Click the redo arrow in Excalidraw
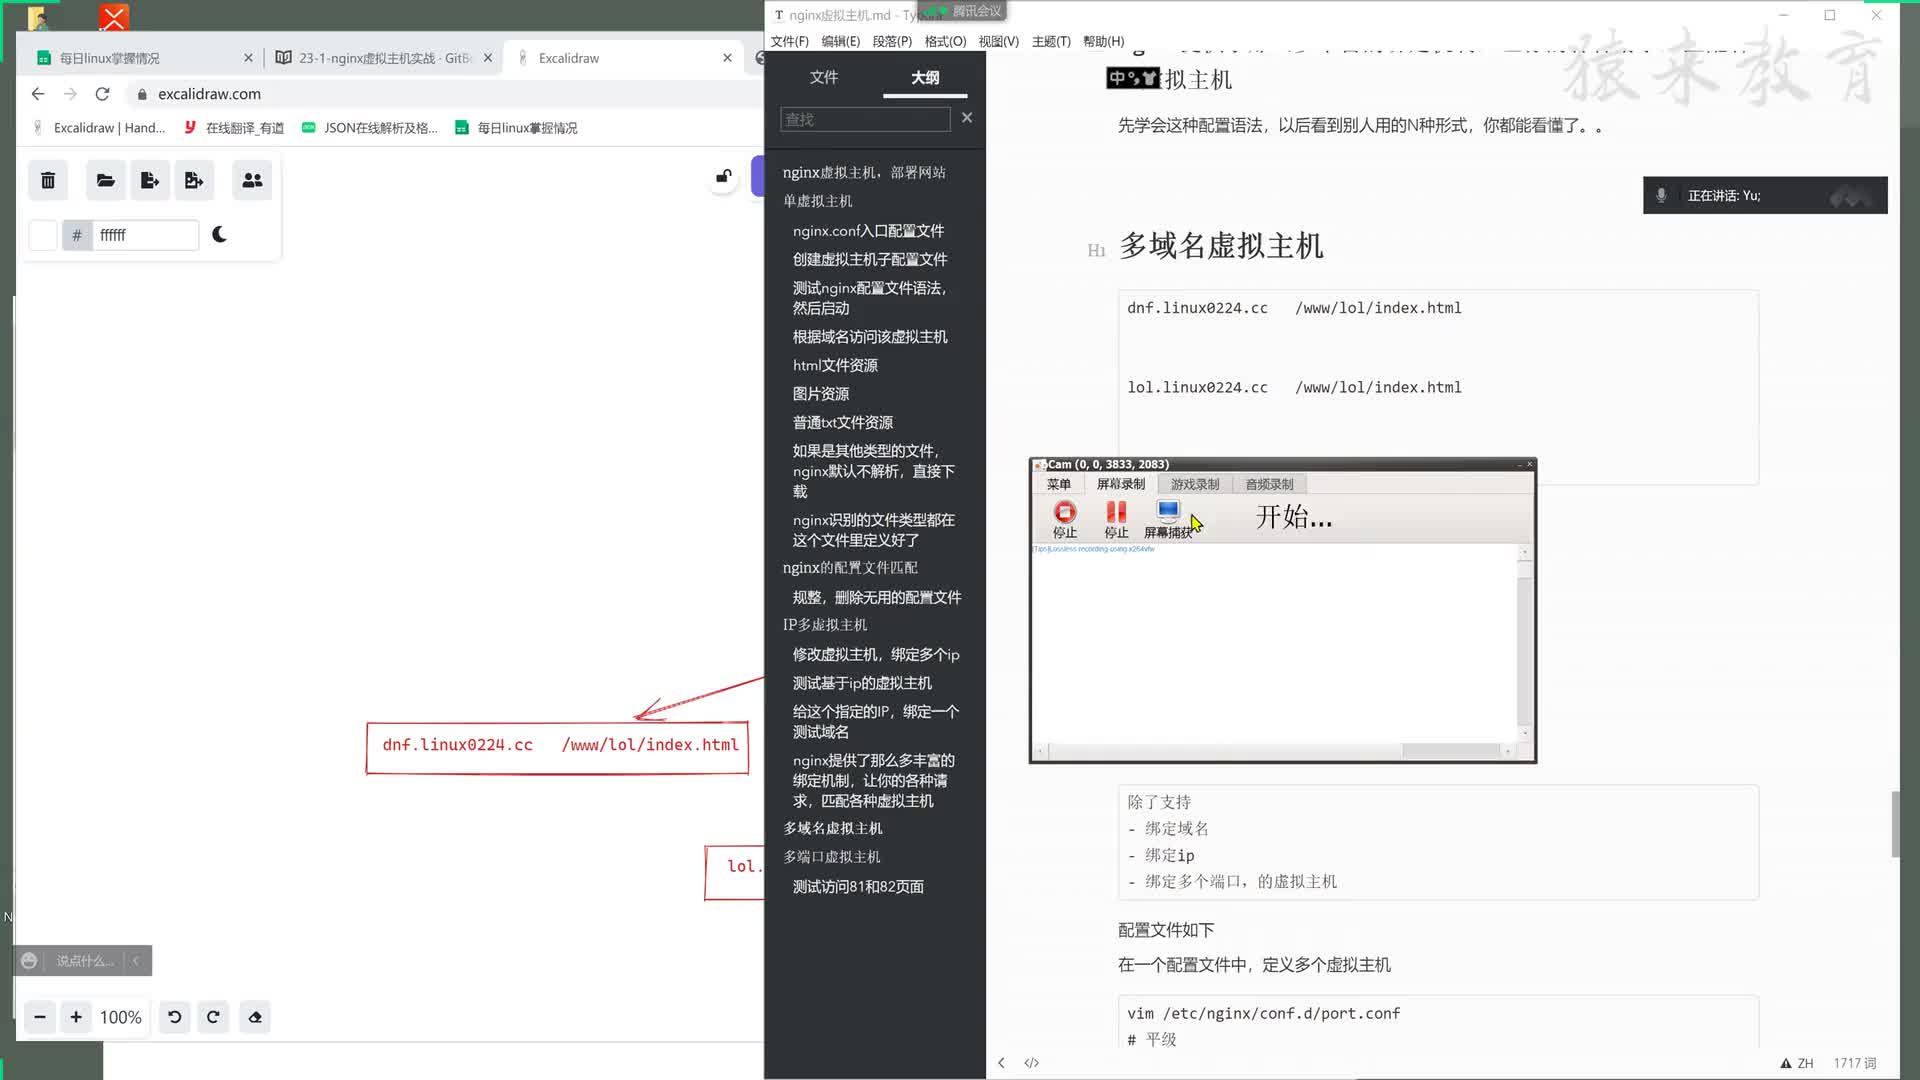Viewport: 1920px width, 1080px height. [213, 1017]
